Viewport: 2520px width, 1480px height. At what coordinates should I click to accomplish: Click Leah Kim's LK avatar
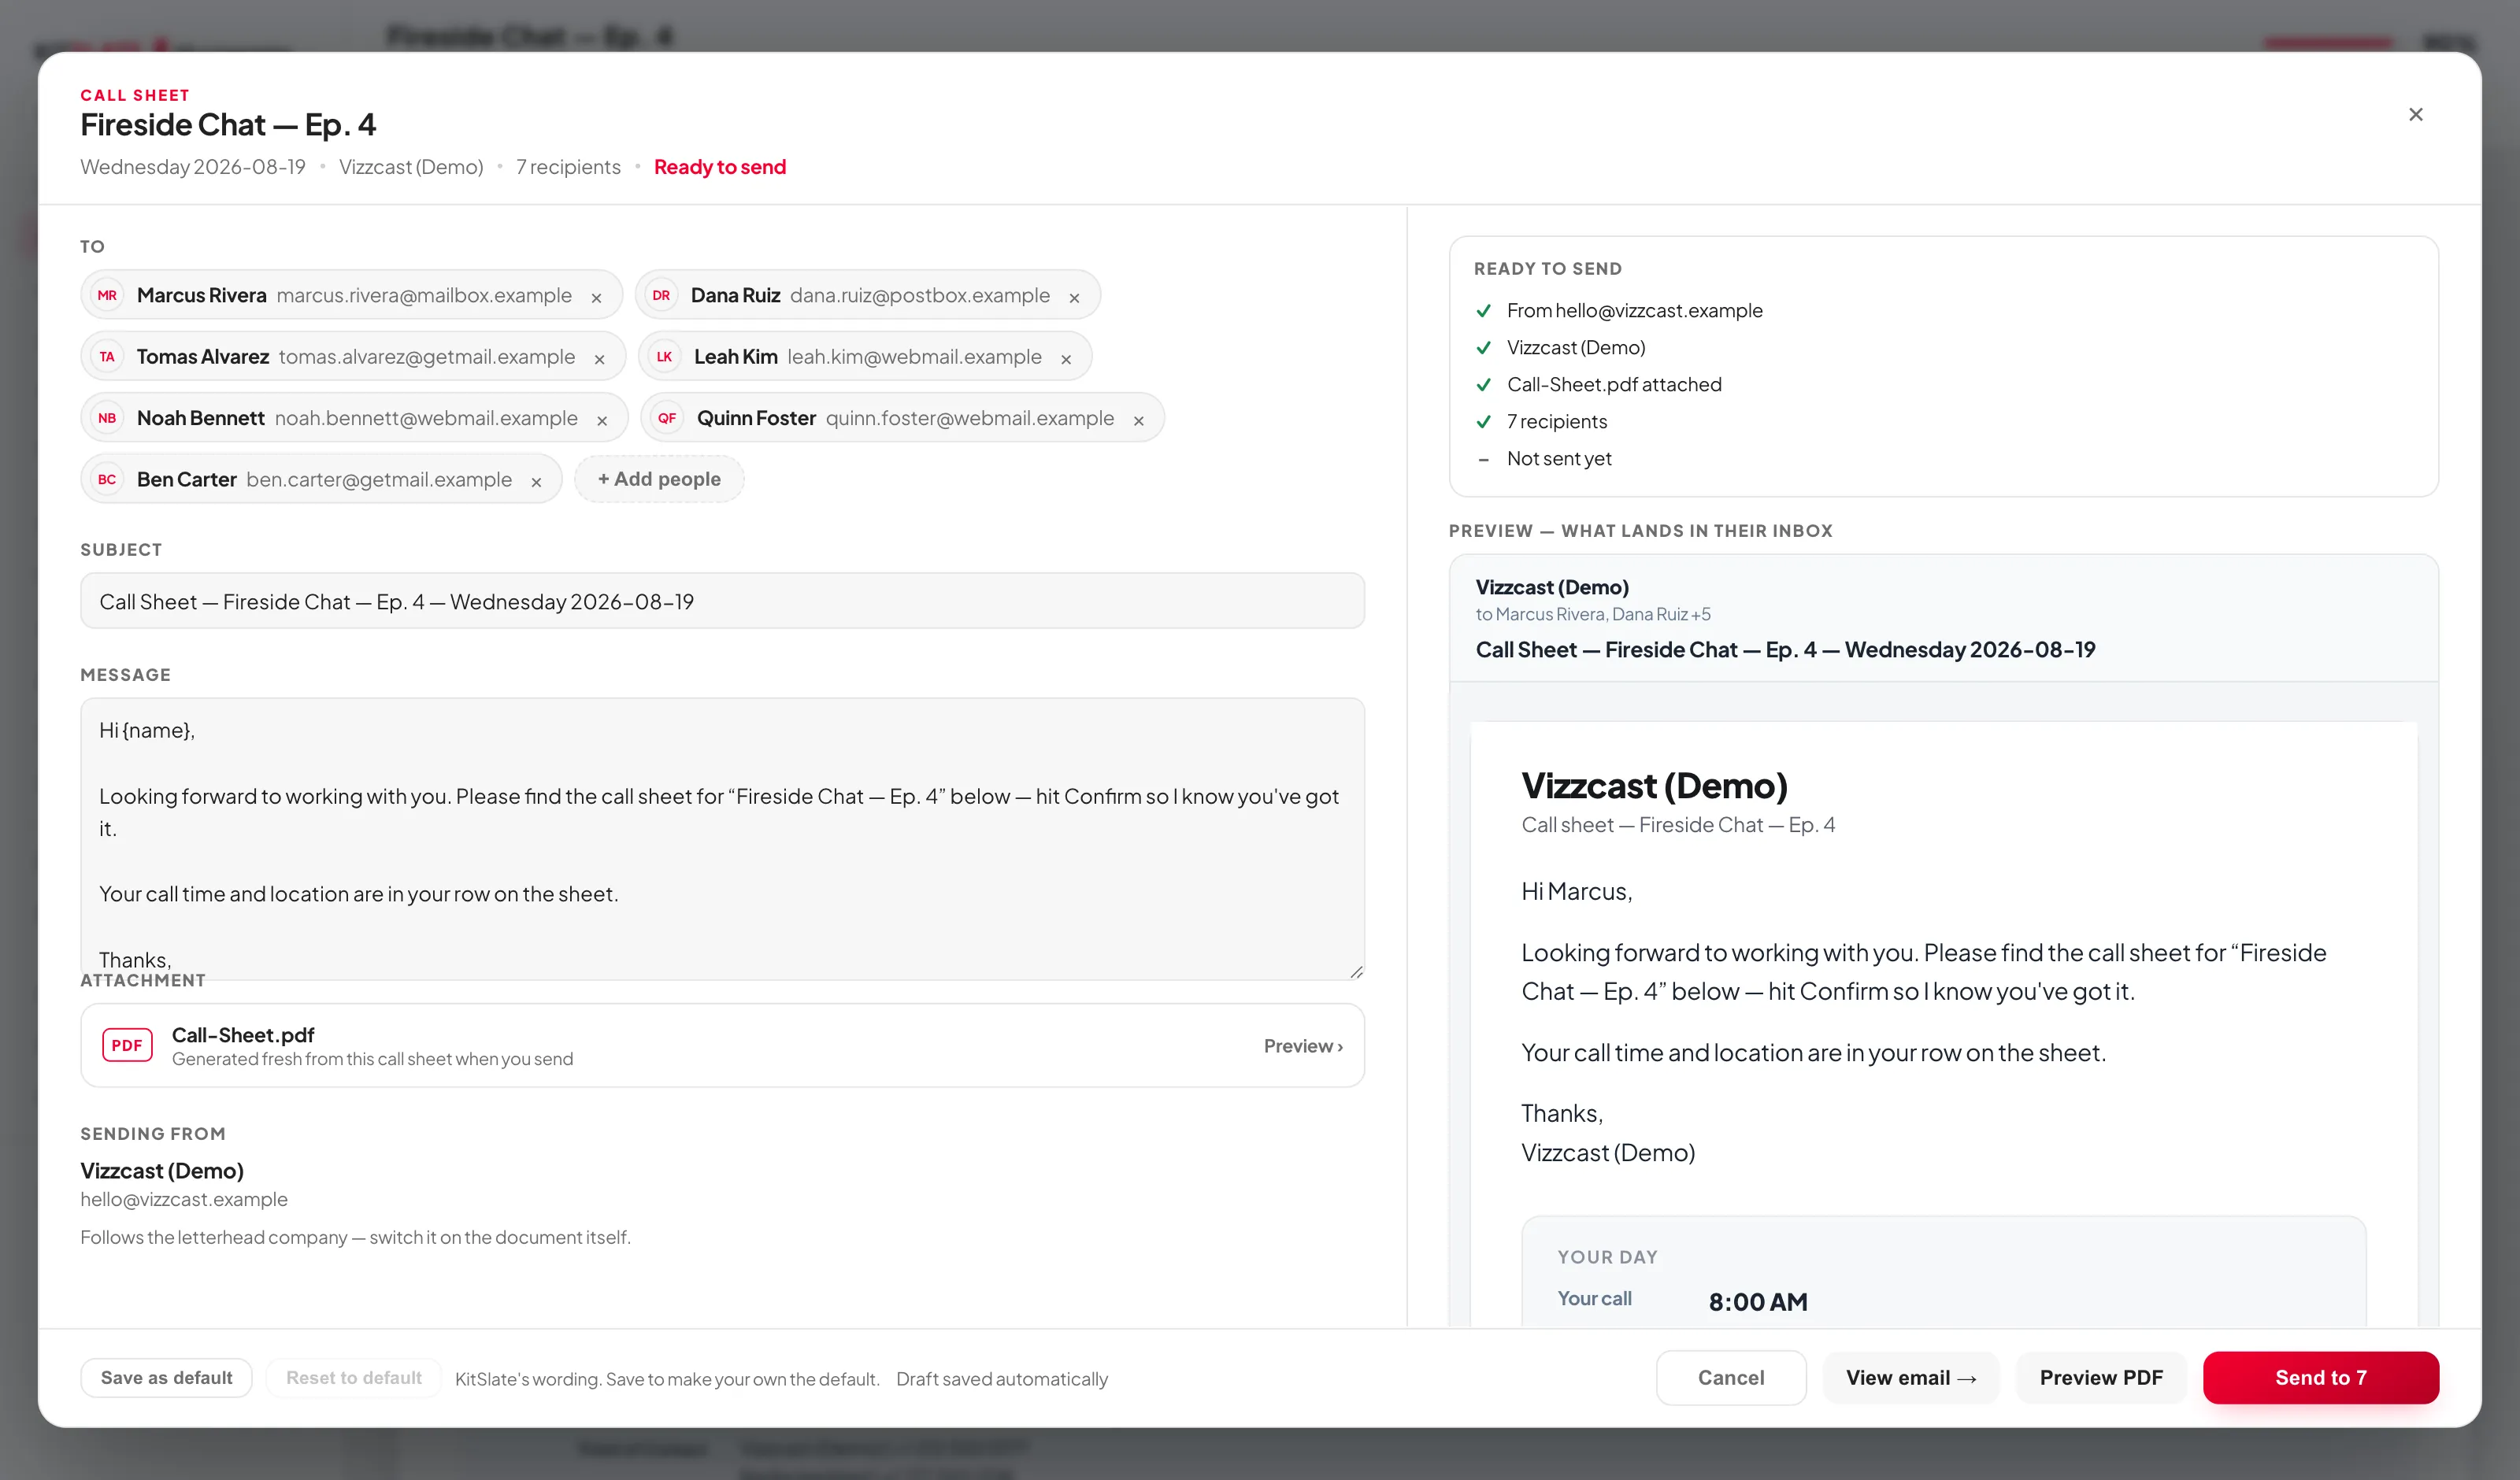pos(664,357)
